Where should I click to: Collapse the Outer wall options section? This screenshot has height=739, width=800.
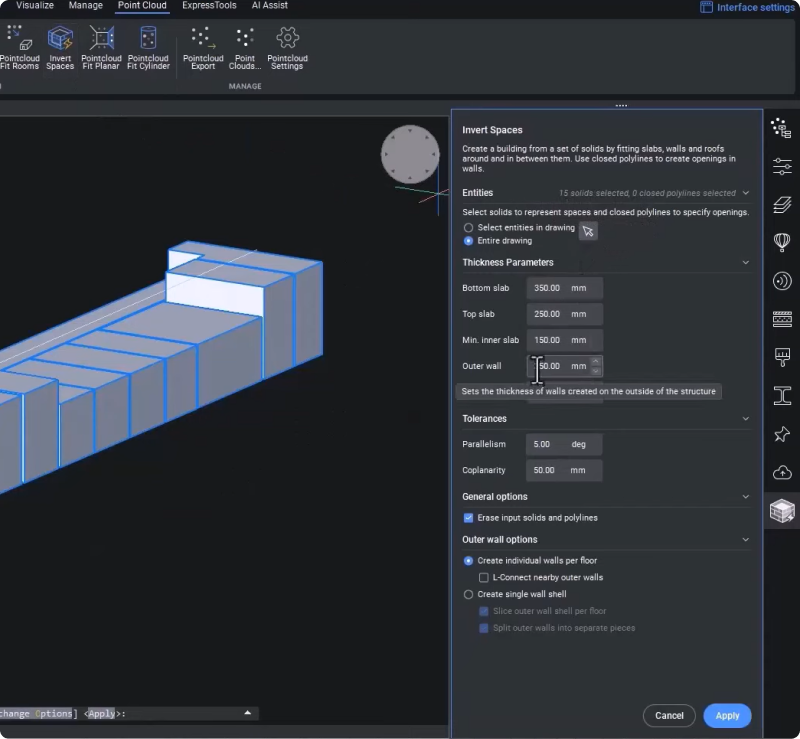pos(745,540)
